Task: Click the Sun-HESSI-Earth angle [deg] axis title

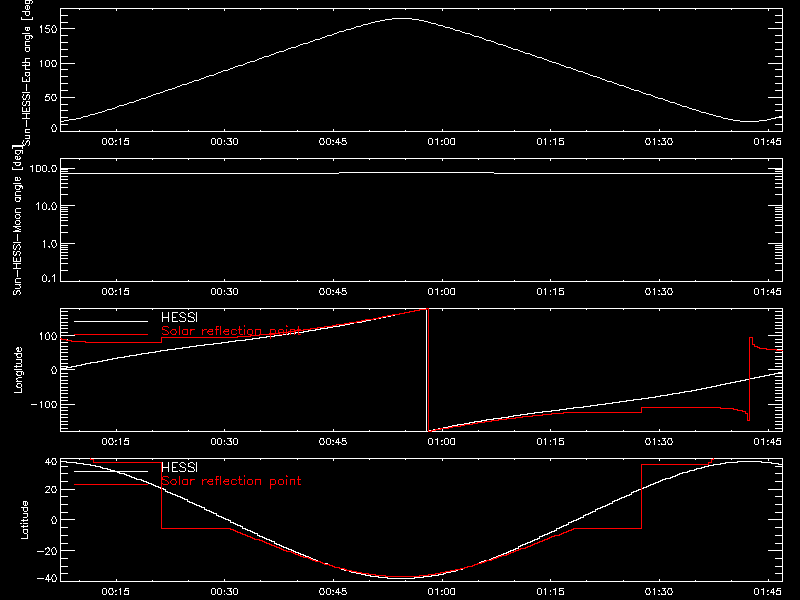Action: (x=27, y=73)
